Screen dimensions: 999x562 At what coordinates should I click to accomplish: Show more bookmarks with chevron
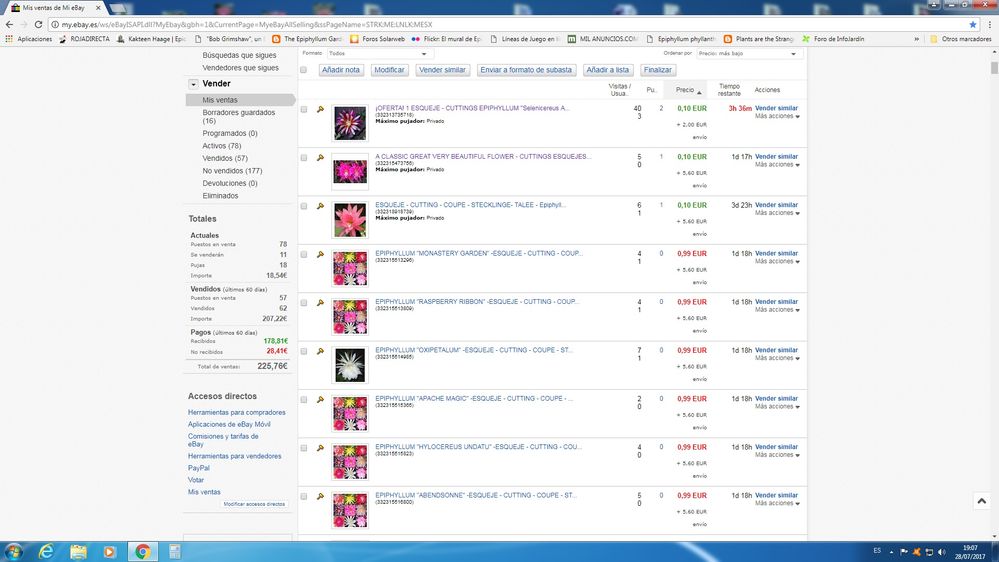917,39
